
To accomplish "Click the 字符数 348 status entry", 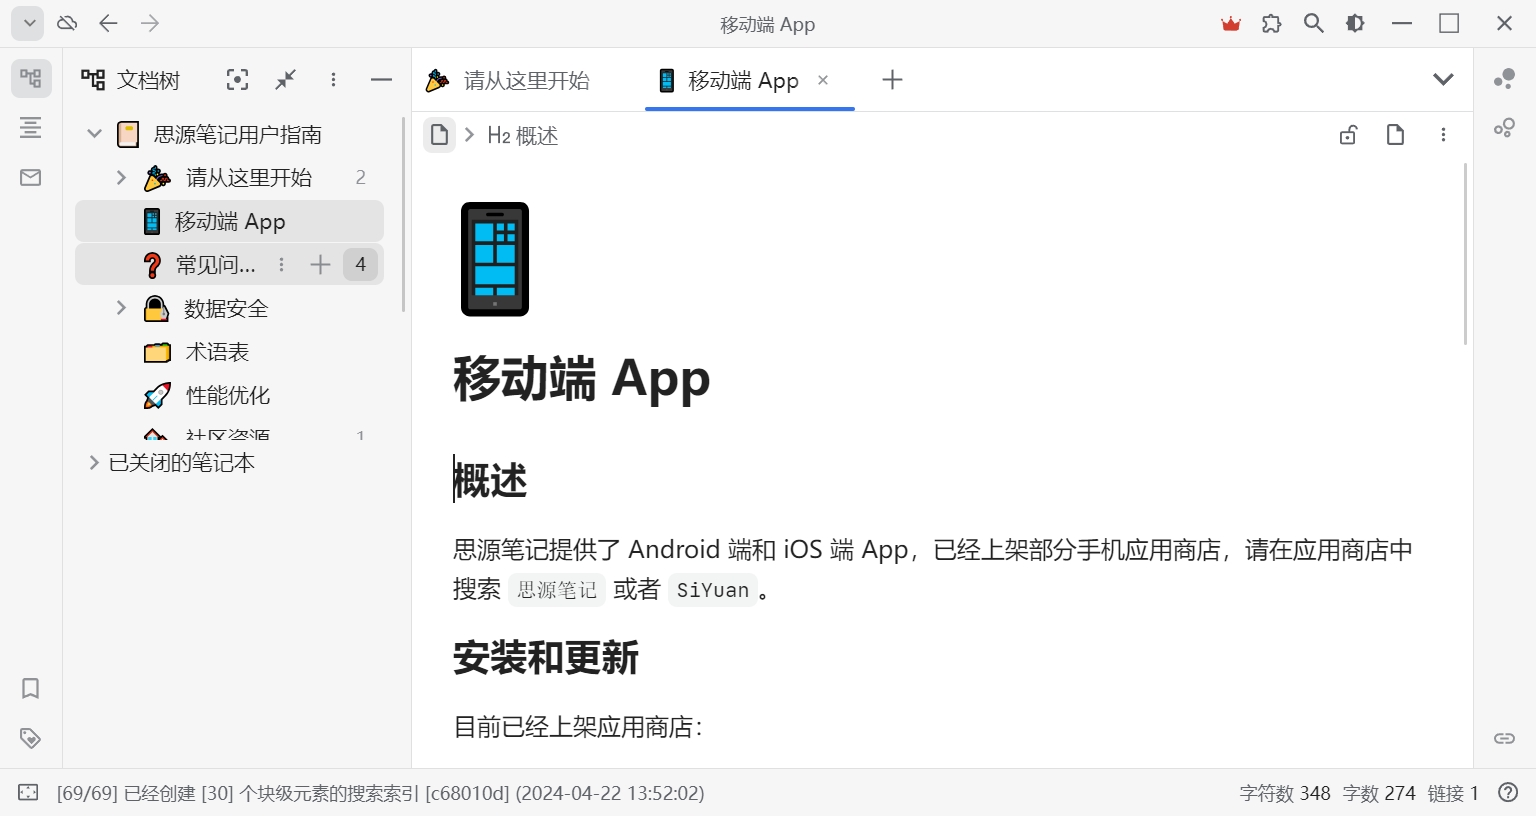I will (x=1285, y=793).
